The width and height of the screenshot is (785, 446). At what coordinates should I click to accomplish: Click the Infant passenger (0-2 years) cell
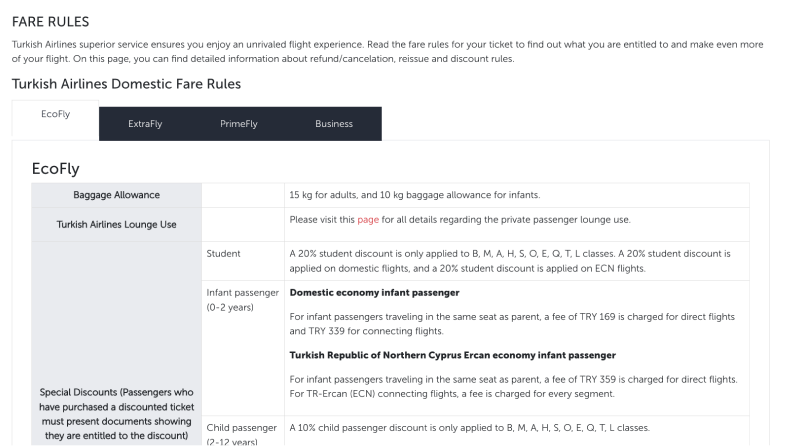pos(241,299)
